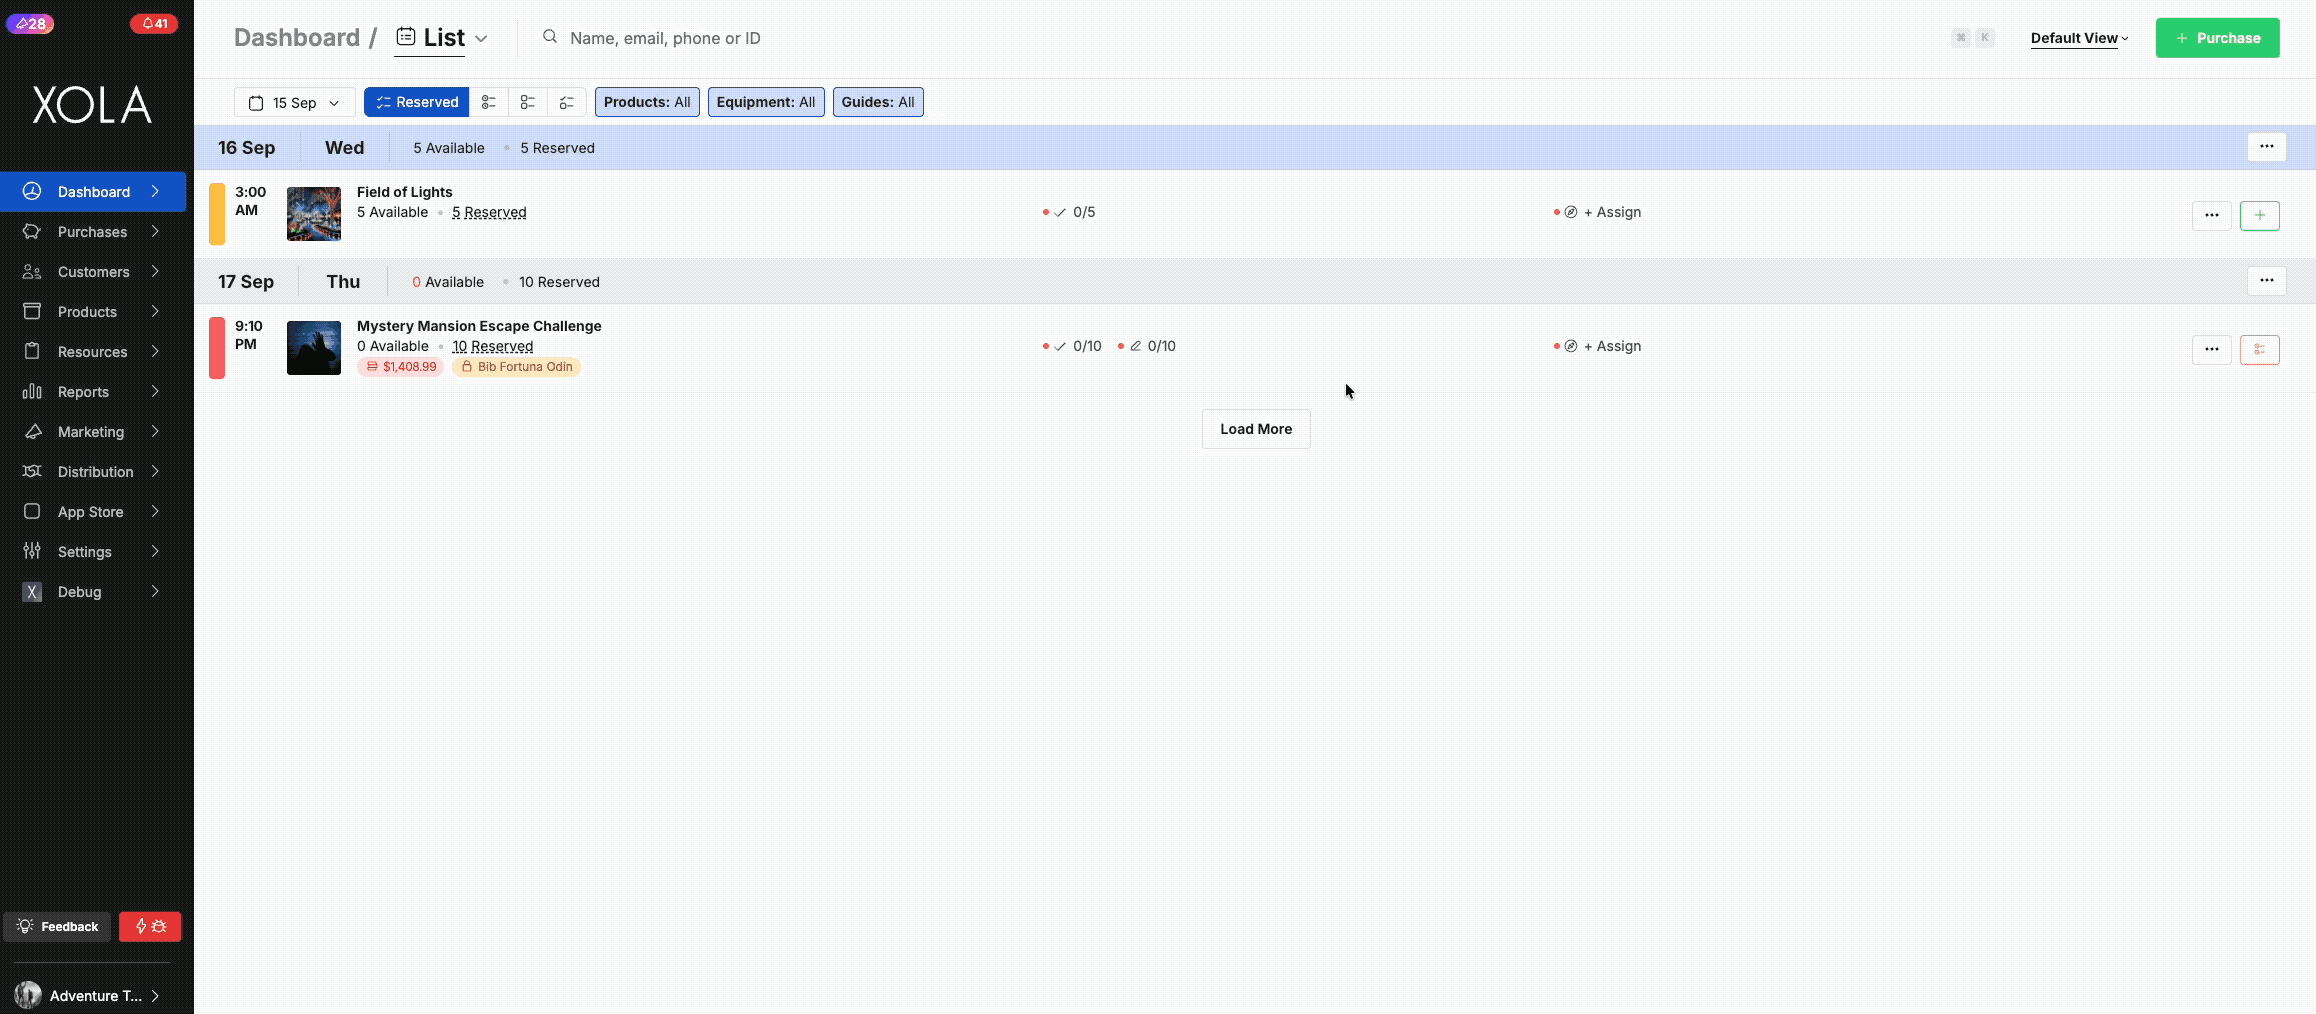The height and width of the screenshot is (1014, 2316).
Task: Open three-dot menu for Mystery Mansion row
Action: click(x=2211, y=349)
